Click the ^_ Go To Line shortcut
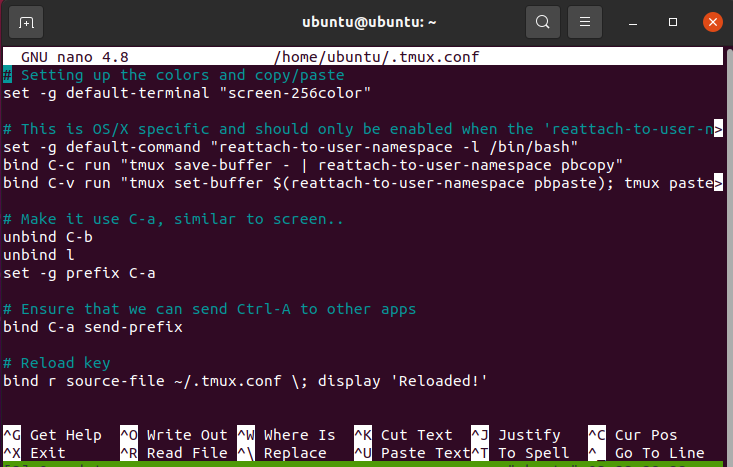 tap(647, 453)
